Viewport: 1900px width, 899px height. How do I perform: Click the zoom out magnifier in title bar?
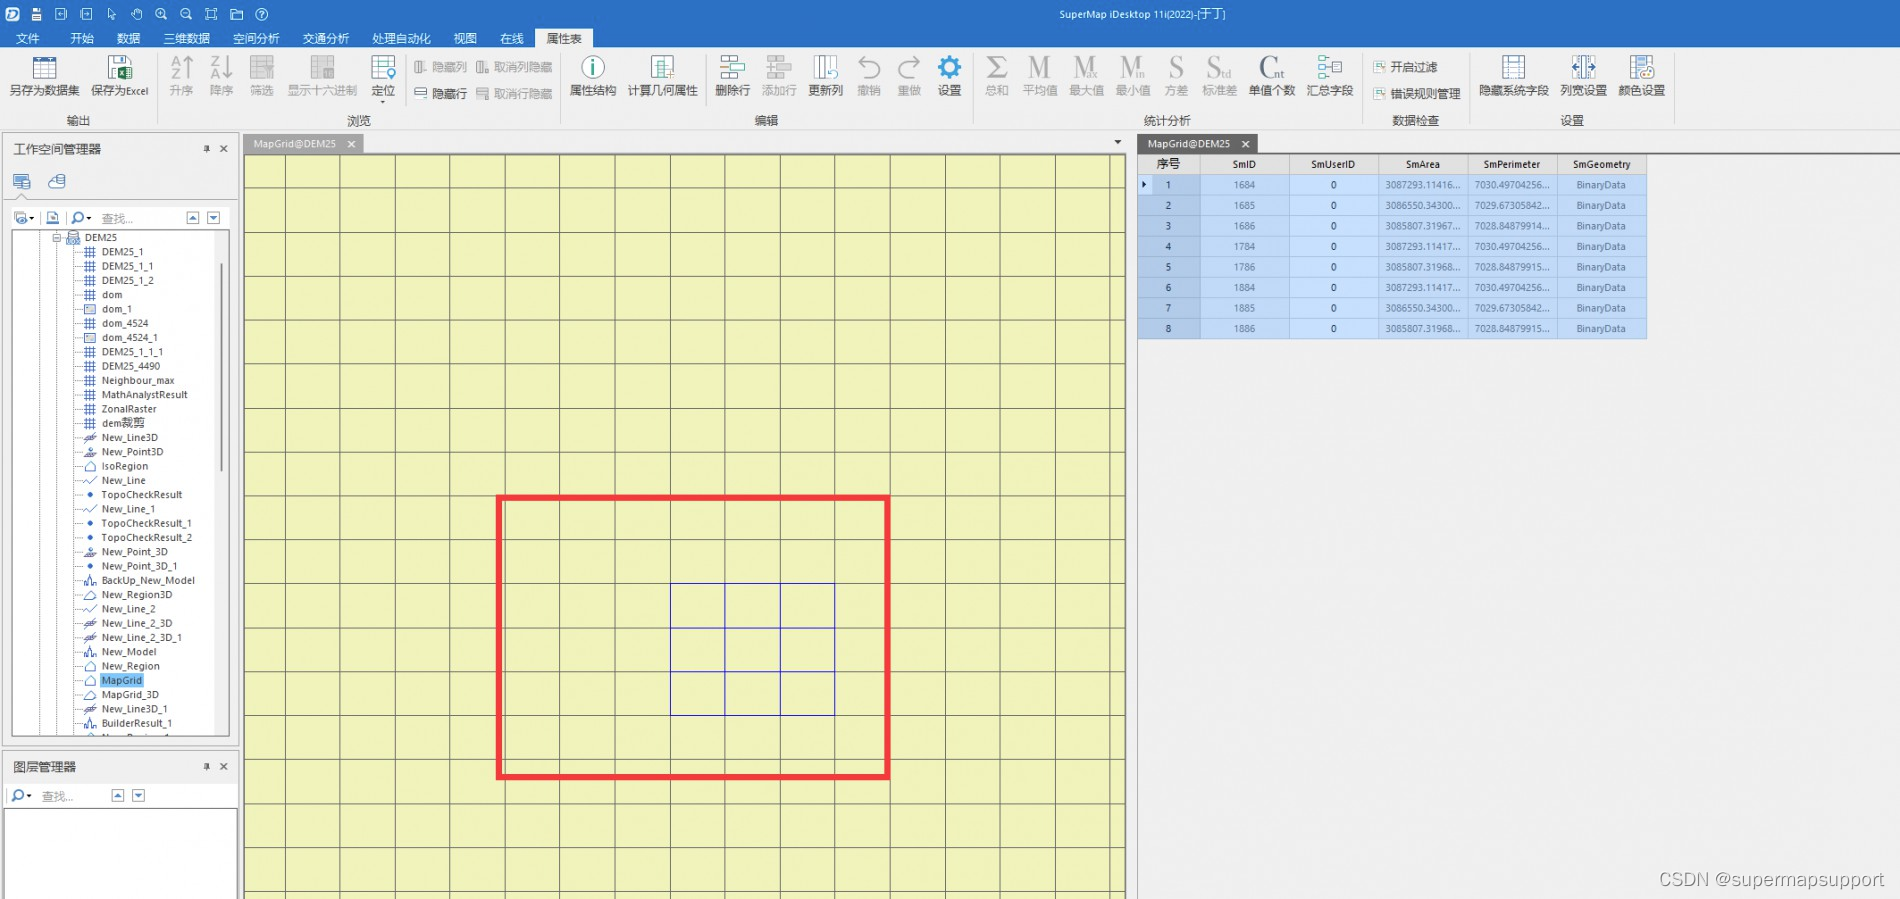[x=186, y=14]
